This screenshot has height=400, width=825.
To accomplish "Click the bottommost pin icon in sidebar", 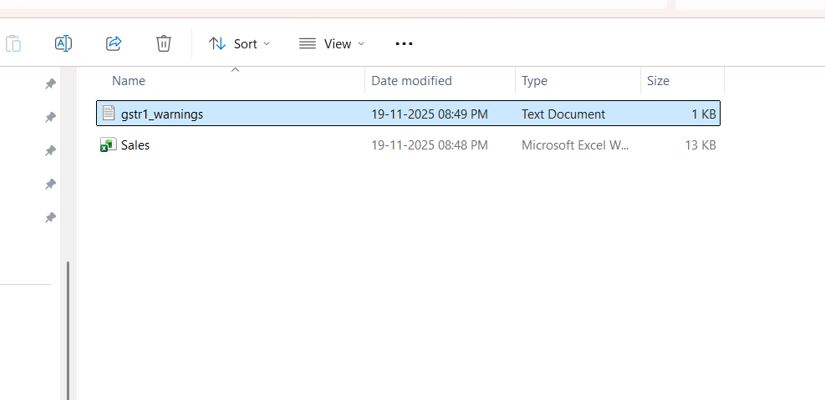I will [50, 218].
